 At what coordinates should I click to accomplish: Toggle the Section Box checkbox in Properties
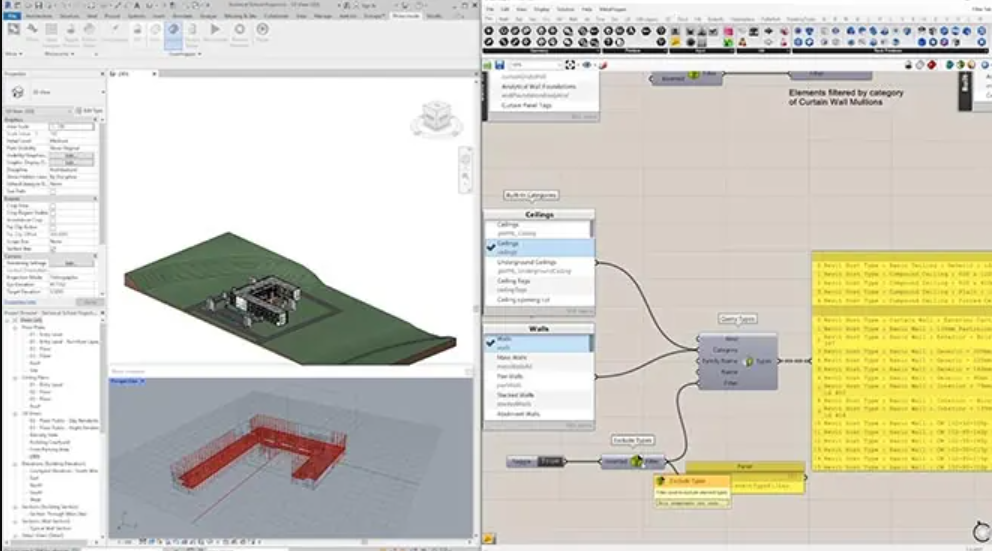53,249
